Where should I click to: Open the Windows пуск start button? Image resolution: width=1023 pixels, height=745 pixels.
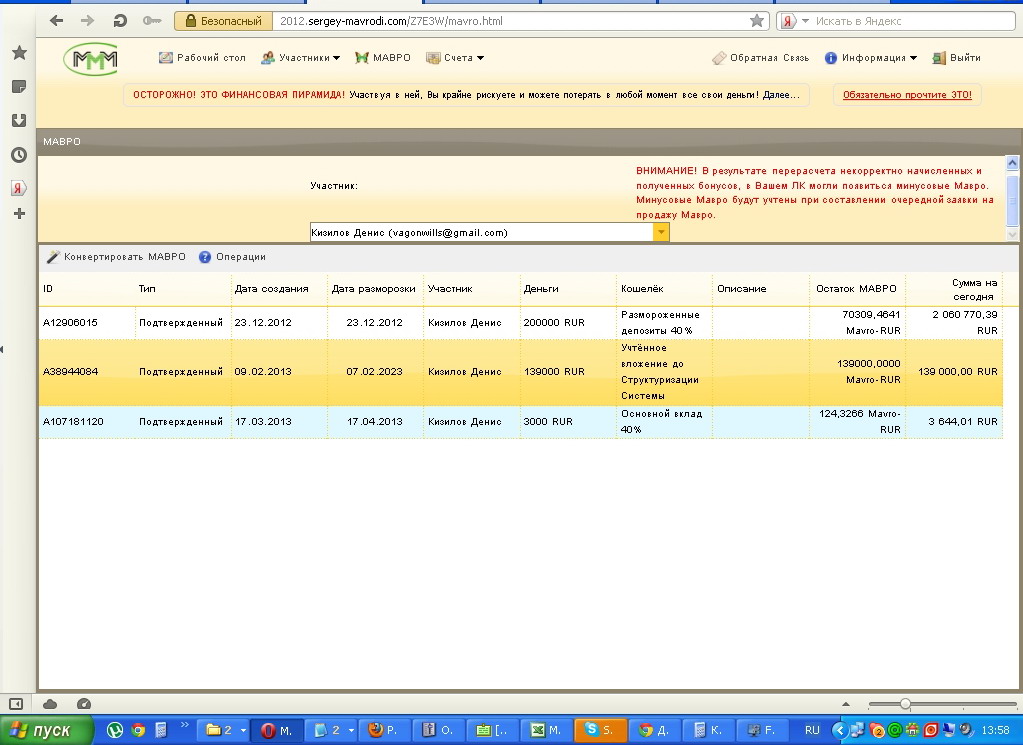[x=46, y=731]
